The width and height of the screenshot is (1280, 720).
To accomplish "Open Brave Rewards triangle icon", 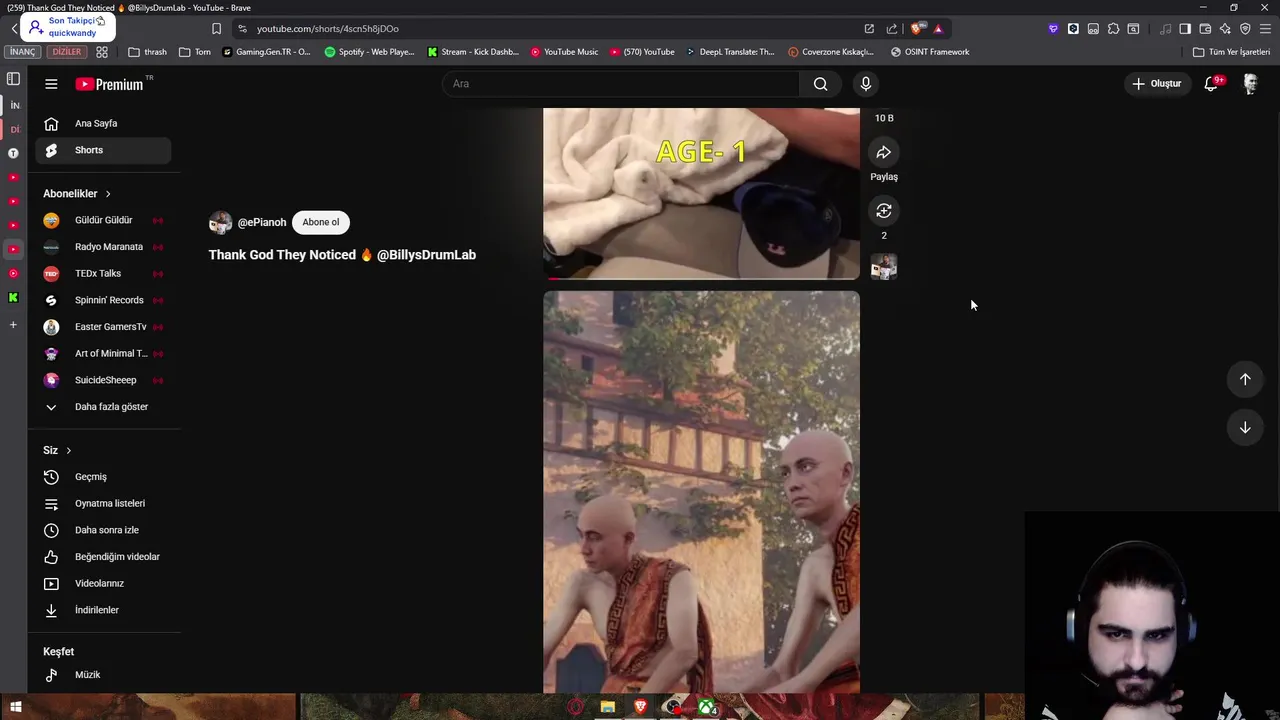I will (938, 29).
